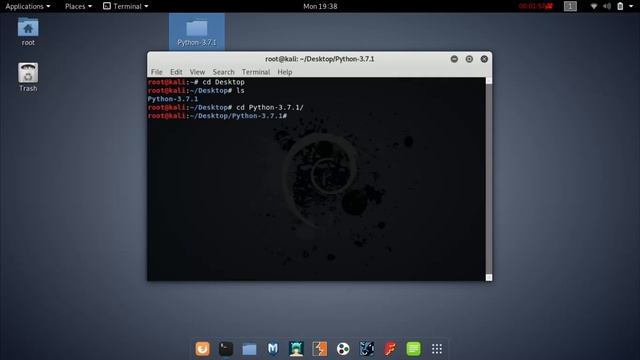Viewport: 640px width, 360px height.
Task: Click the red screen recording indicator in the top bar
Action: click(x=536, y=6)
